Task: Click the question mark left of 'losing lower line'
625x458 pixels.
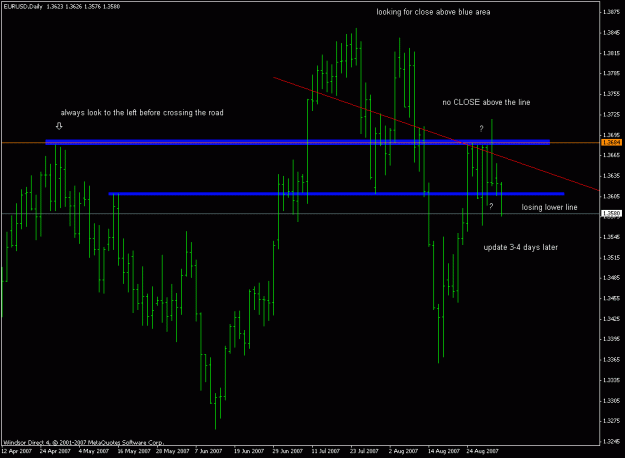Action: click(x=491, y=206)
